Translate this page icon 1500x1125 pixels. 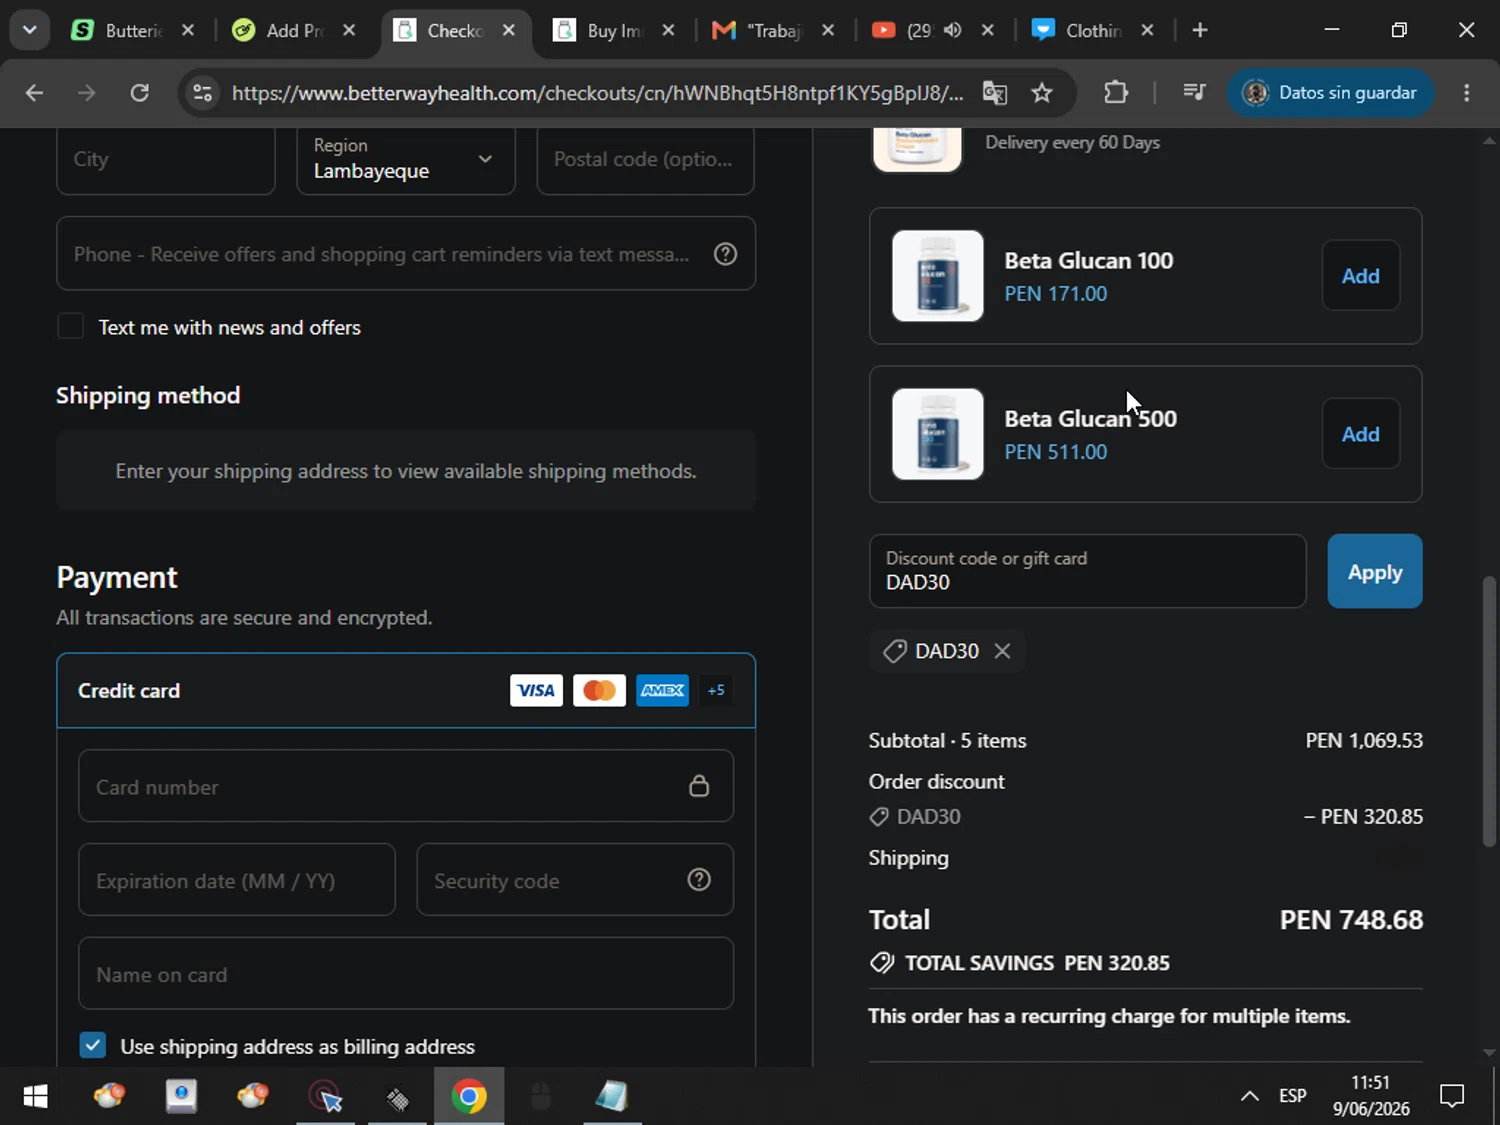(x=994, y=93)
